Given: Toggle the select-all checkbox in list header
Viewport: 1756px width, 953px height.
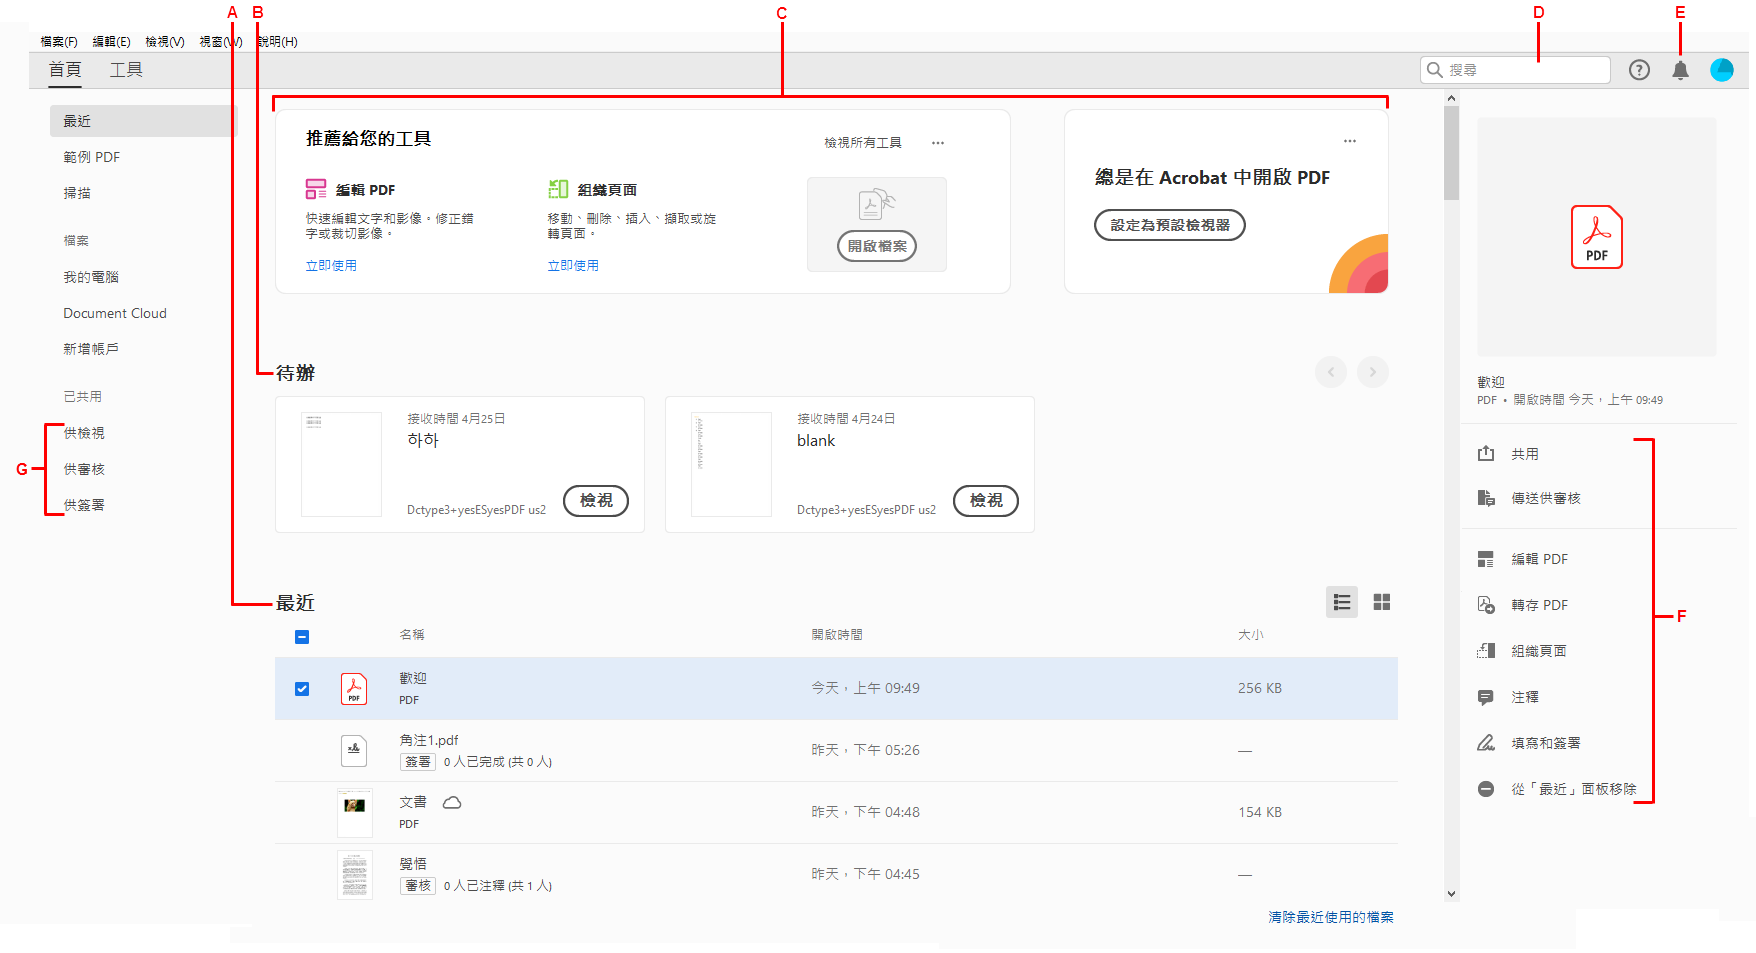Looking at the screenshot, I should coord(302,637).
